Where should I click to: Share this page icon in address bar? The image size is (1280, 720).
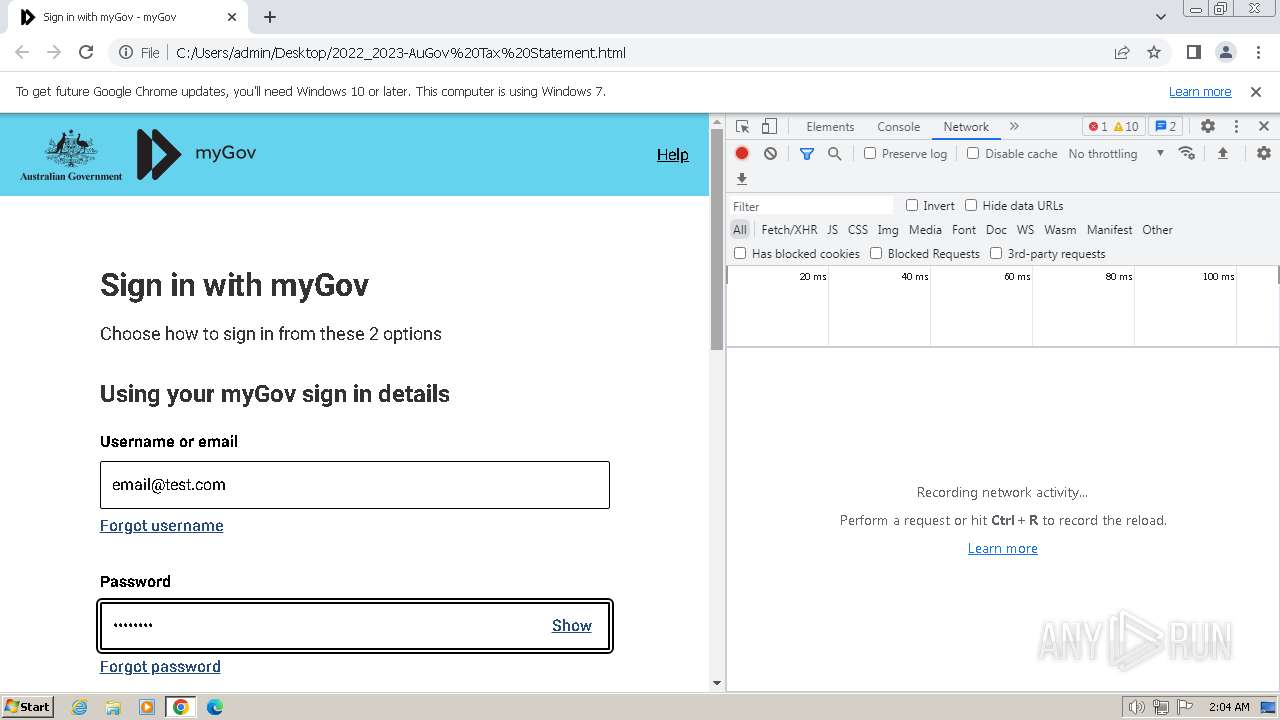[x=1122, y=52]
